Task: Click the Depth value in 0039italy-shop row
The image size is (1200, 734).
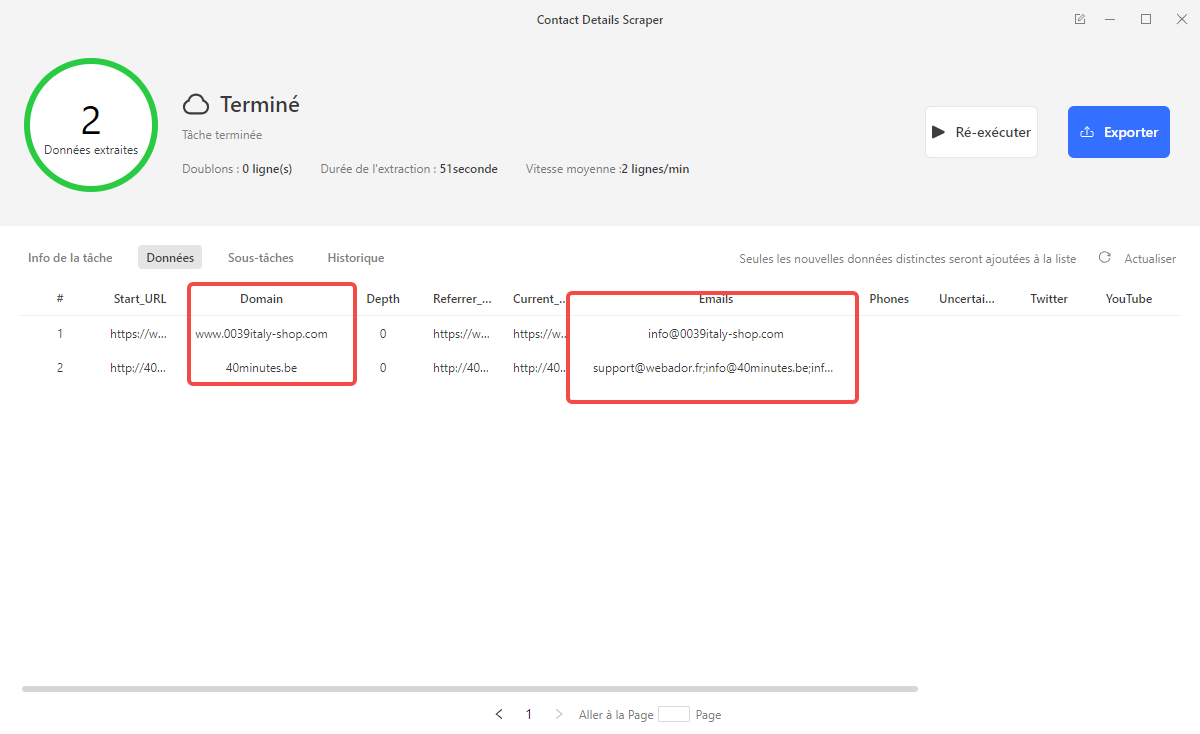Action: [383, 334]
